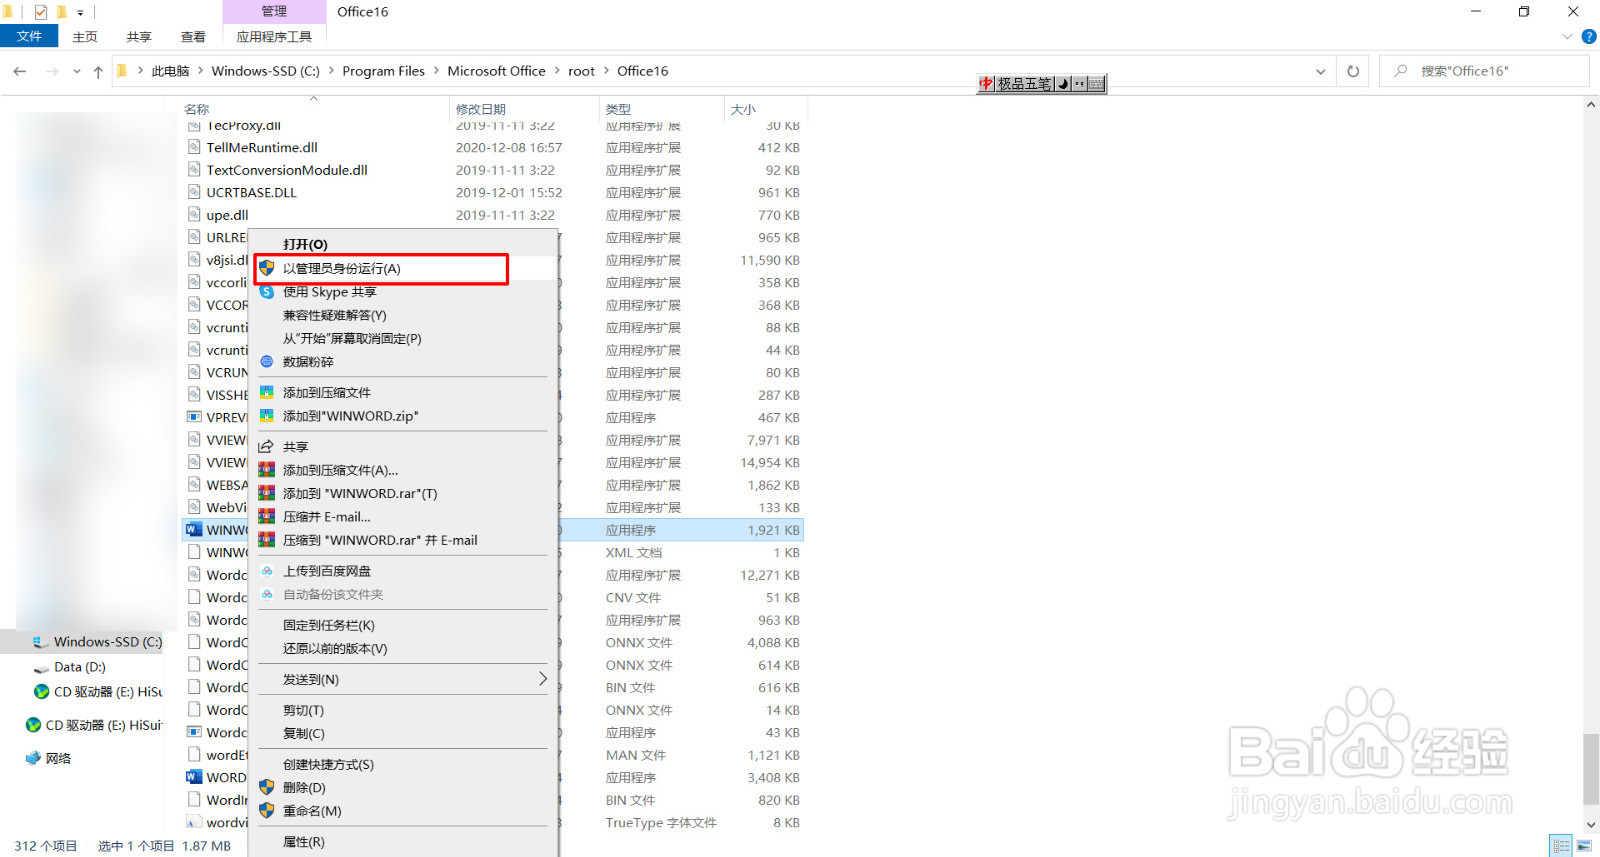Choose 上传到百度网盘 menu entry
The image size is (1600, 857).
coord(403,570)
